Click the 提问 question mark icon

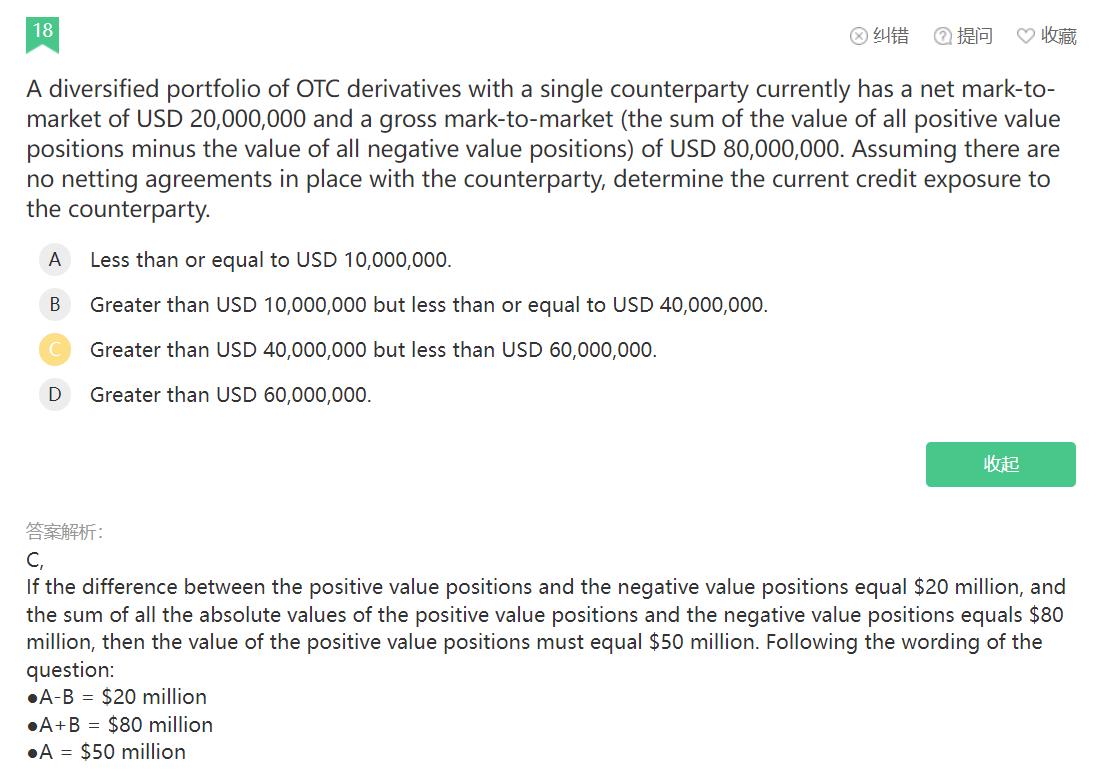[942, 36]
